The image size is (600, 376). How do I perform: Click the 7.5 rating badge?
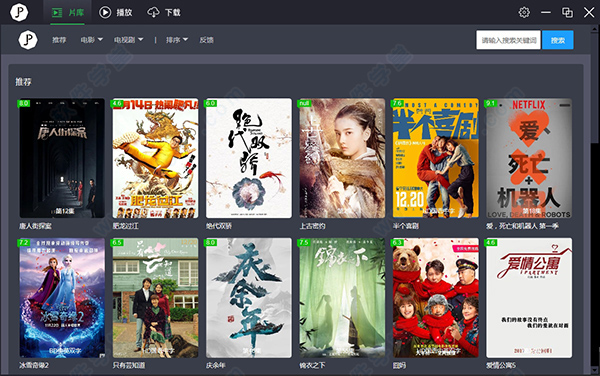304,243
